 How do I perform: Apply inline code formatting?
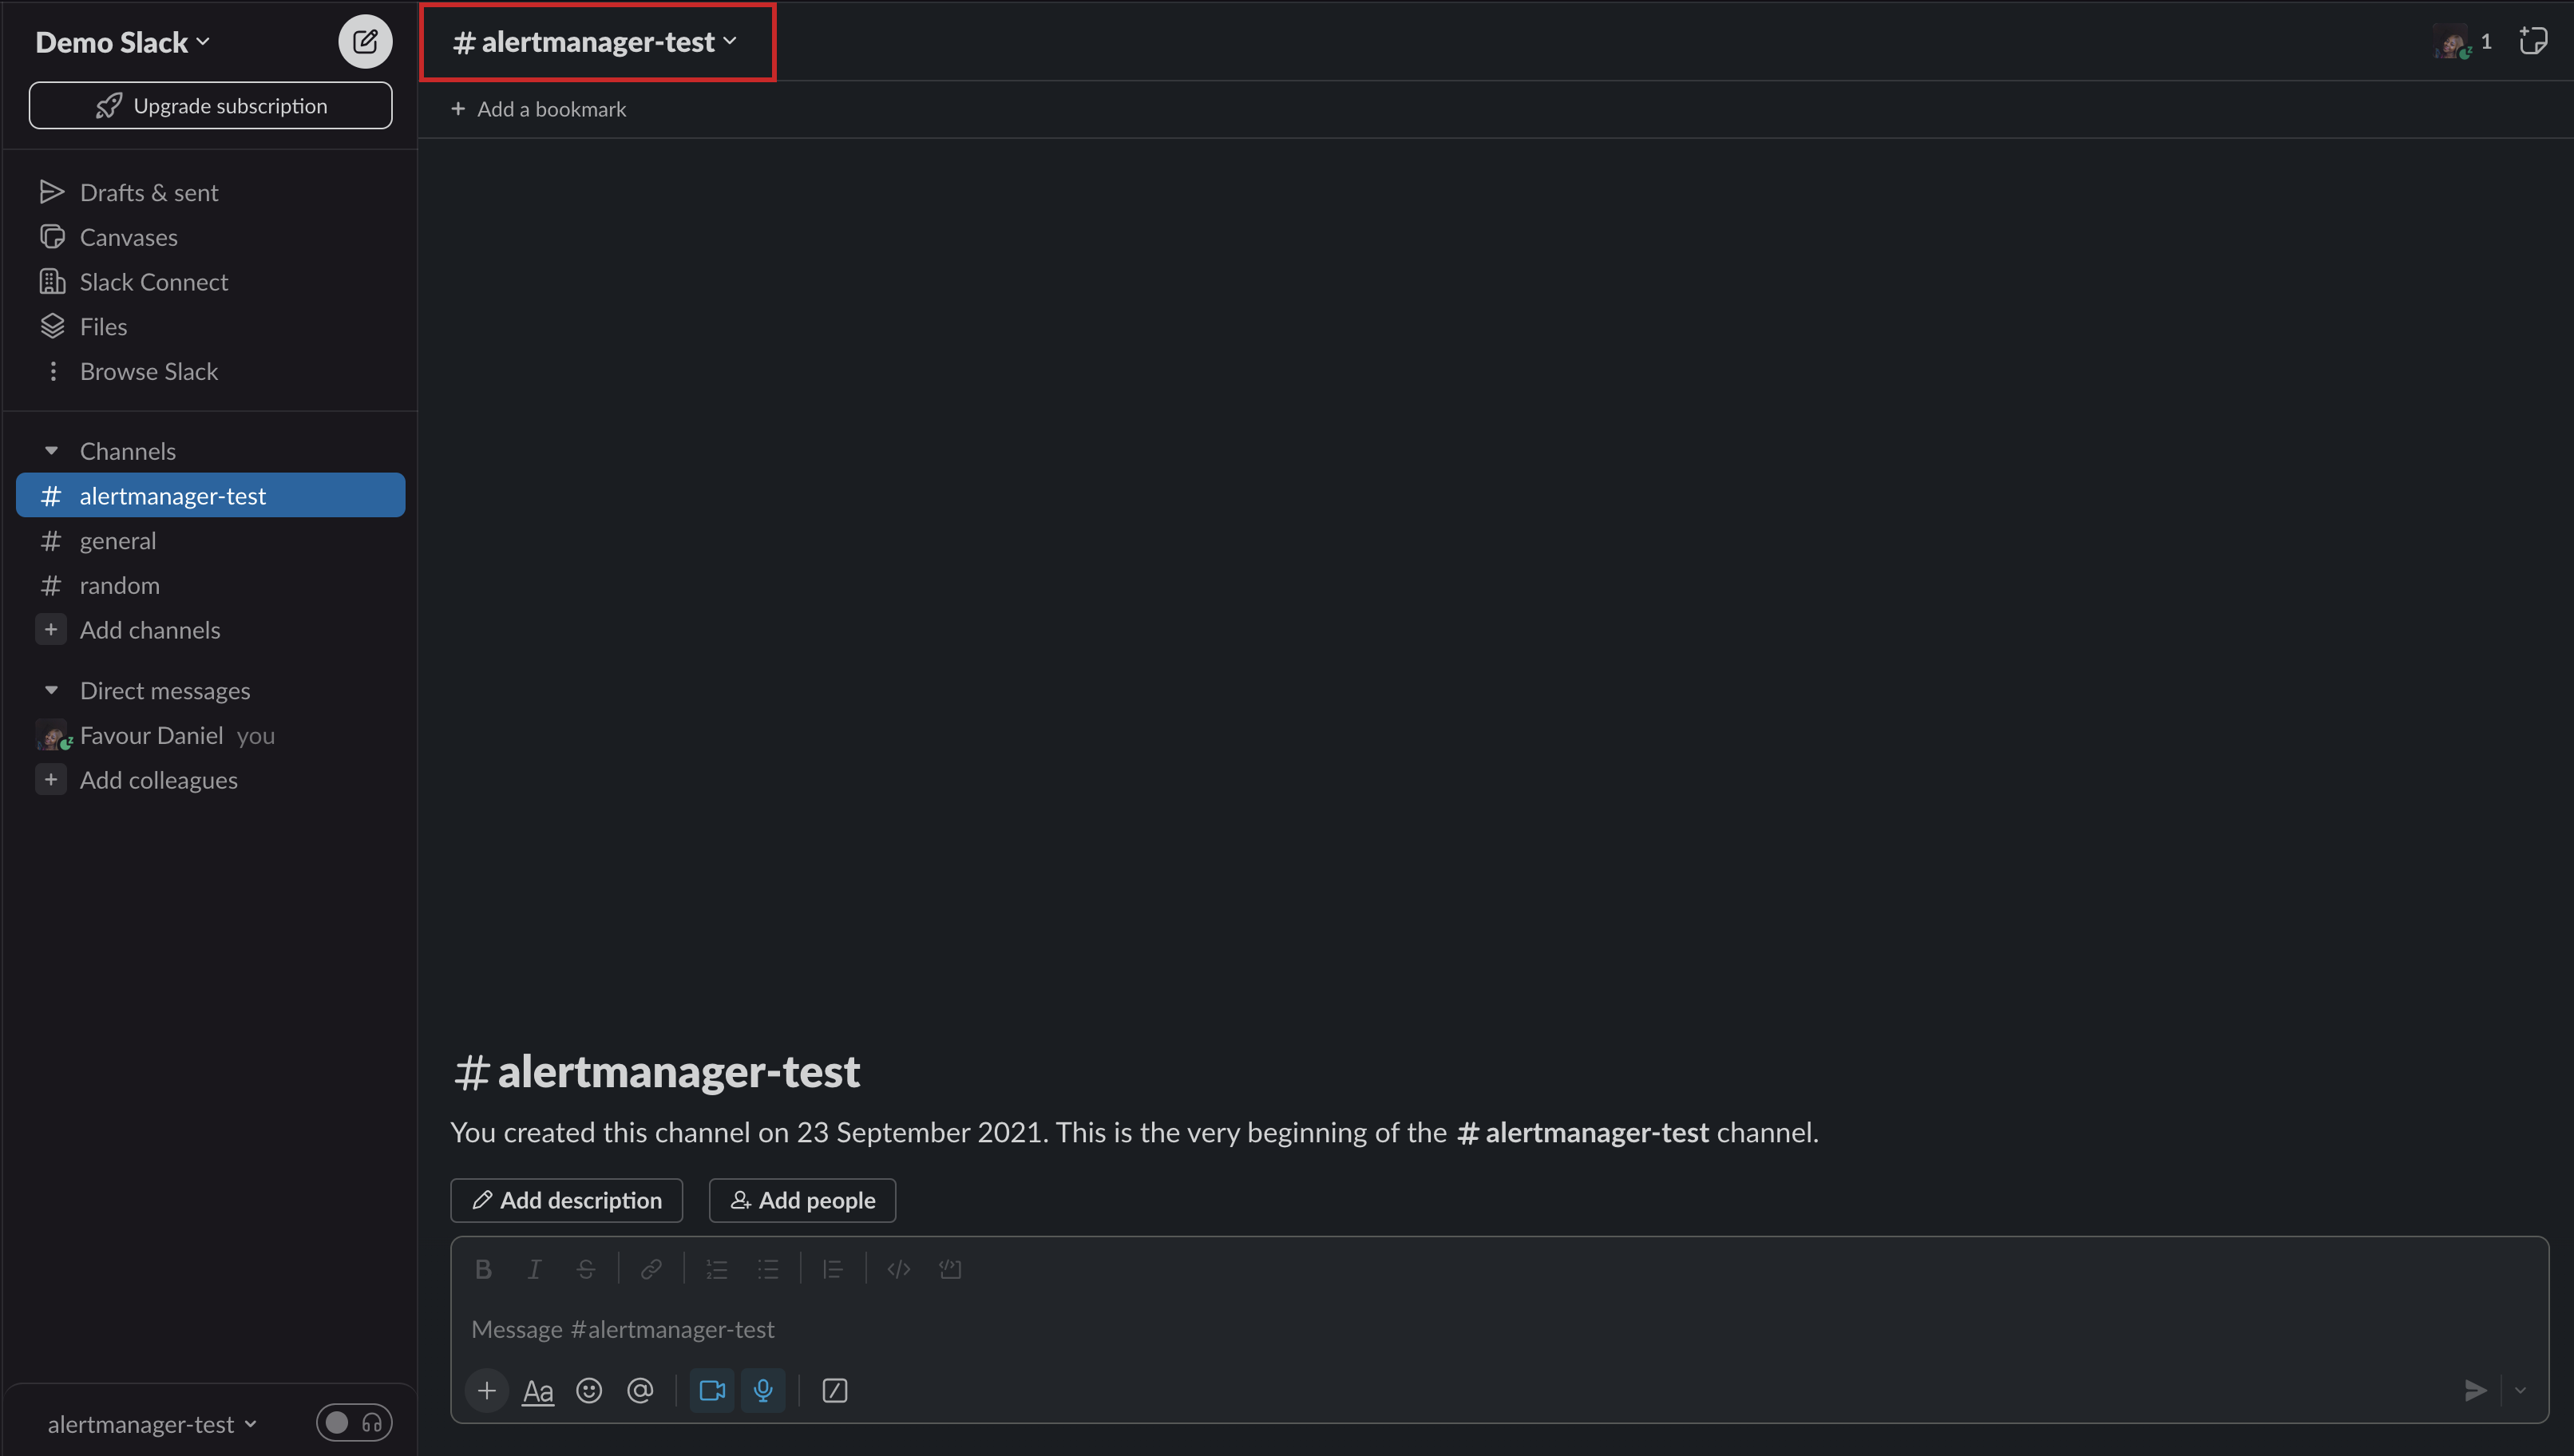pos(899,1269)
